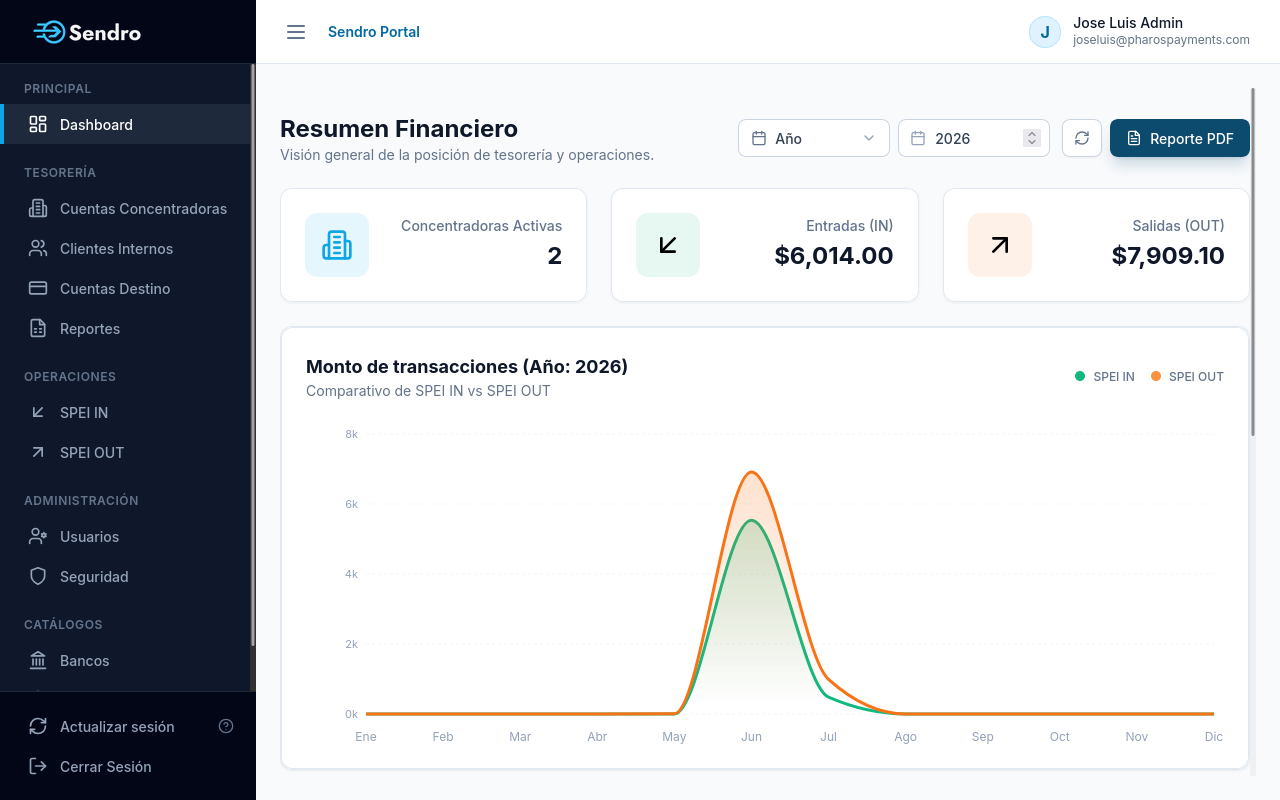Click the user avatar J icon
The image size is (1280, 800).
(x=1045, y=32)
